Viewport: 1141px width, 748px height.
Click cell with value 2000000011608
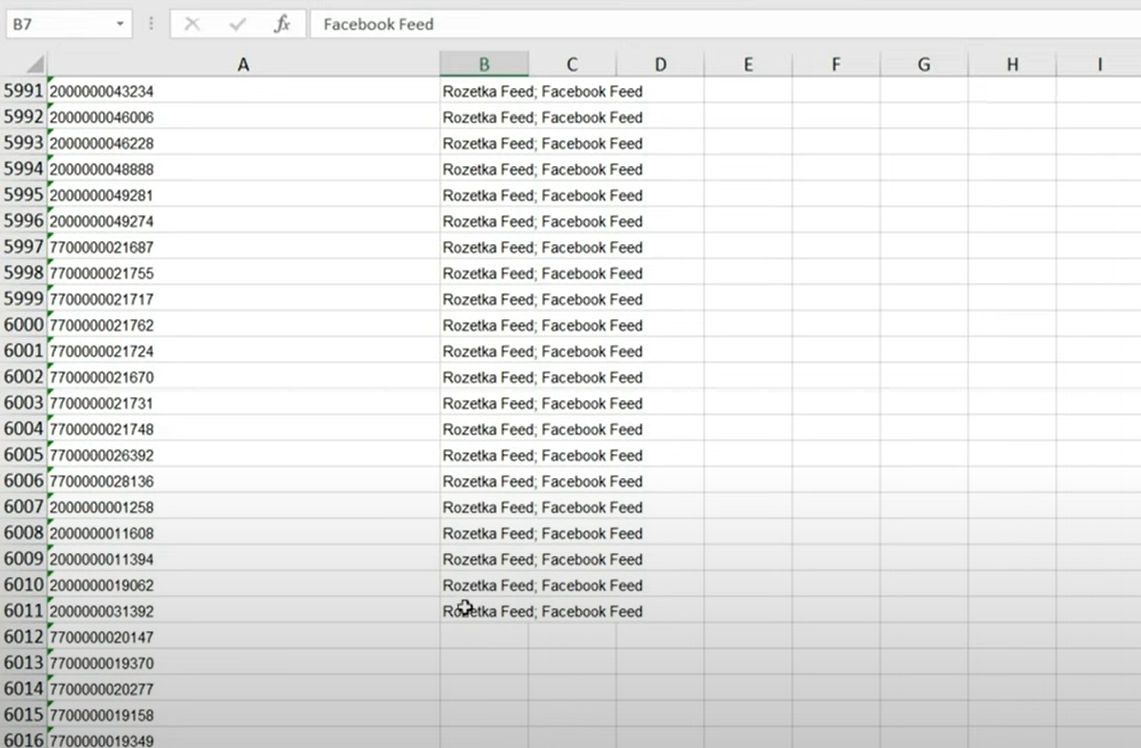pos(244,533)
